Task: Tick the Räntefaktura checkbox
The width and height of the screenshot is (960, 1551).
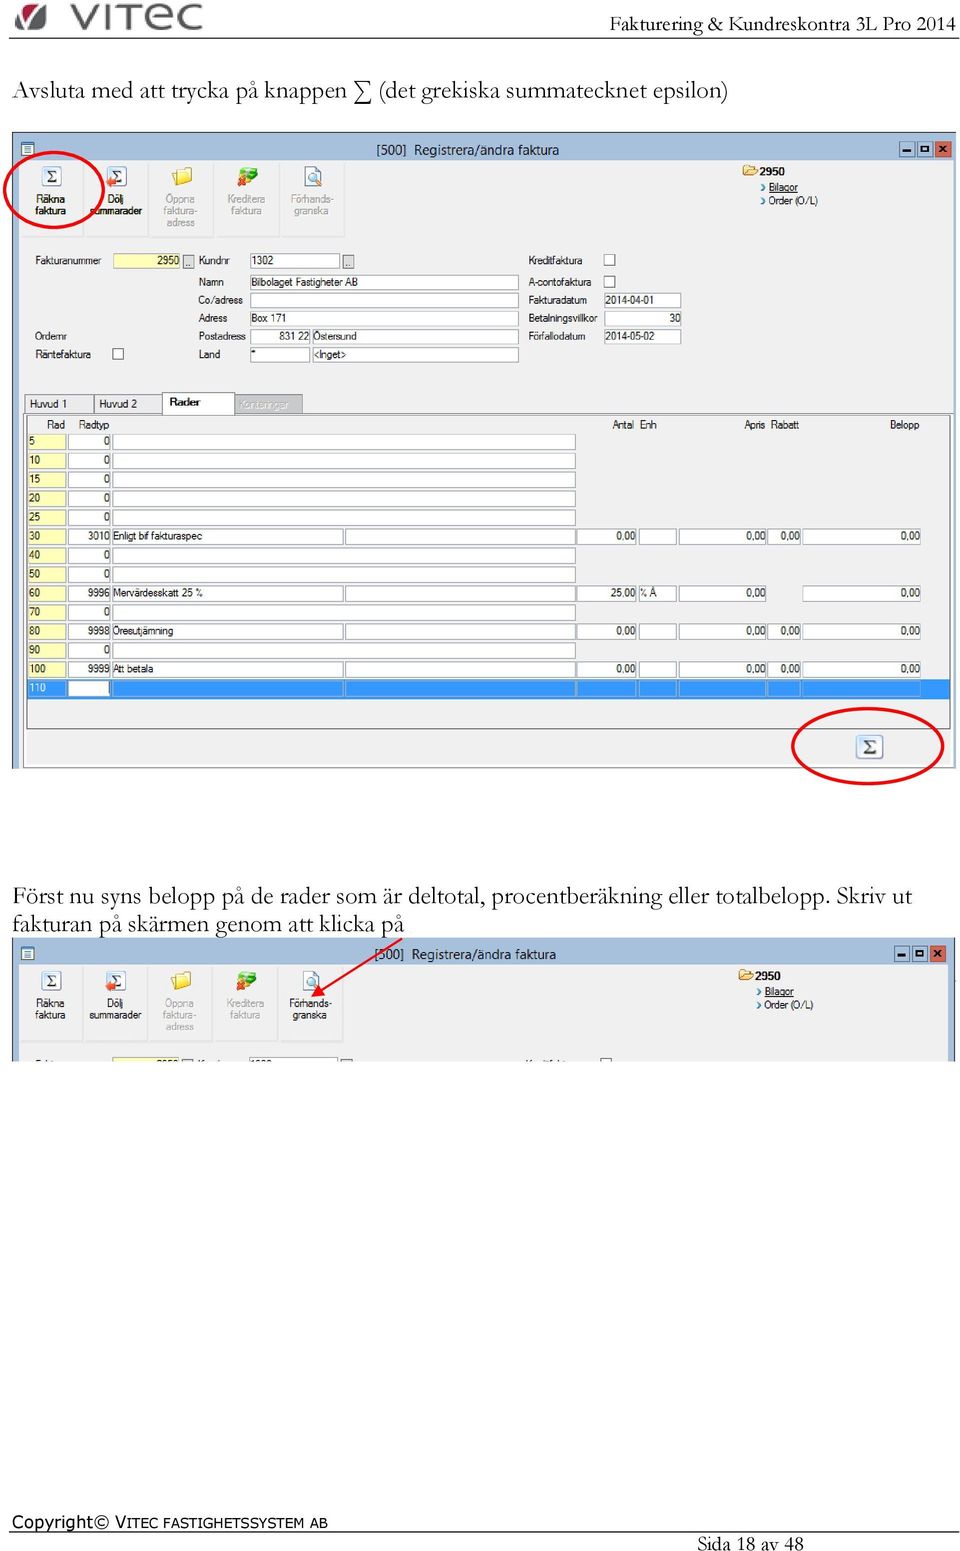Action: (x=118, y=354)
